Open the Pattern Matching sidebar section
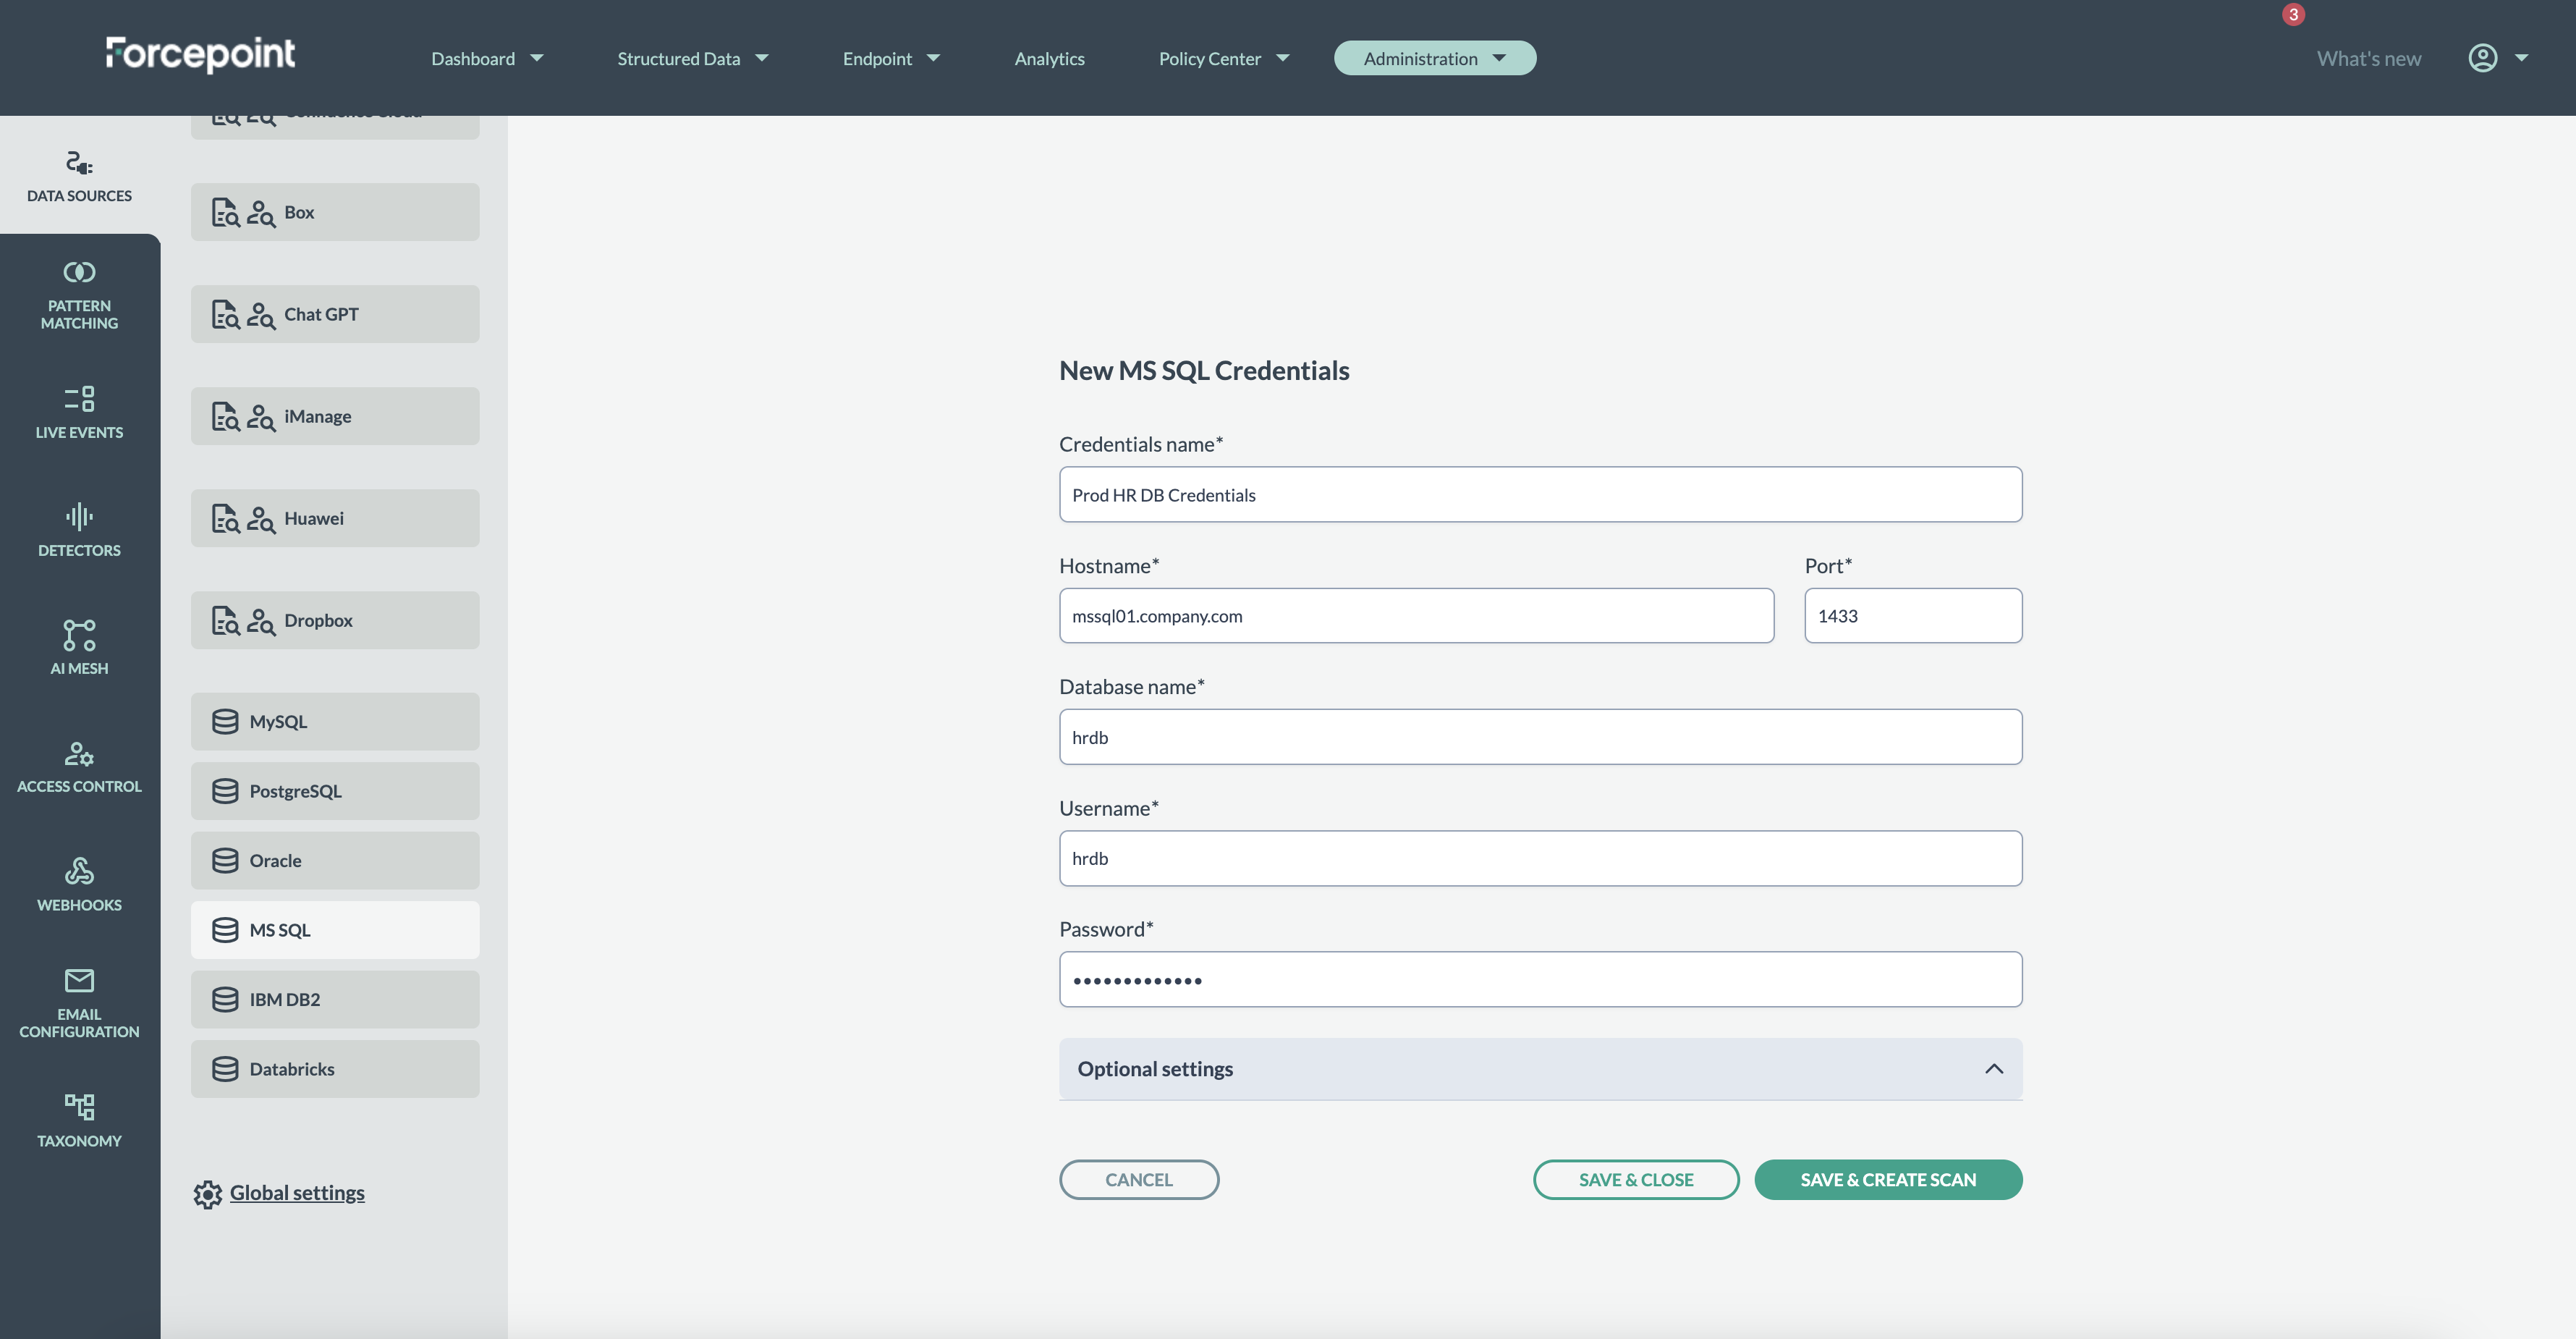The image size is (2576, 1339). coord(79,295)
